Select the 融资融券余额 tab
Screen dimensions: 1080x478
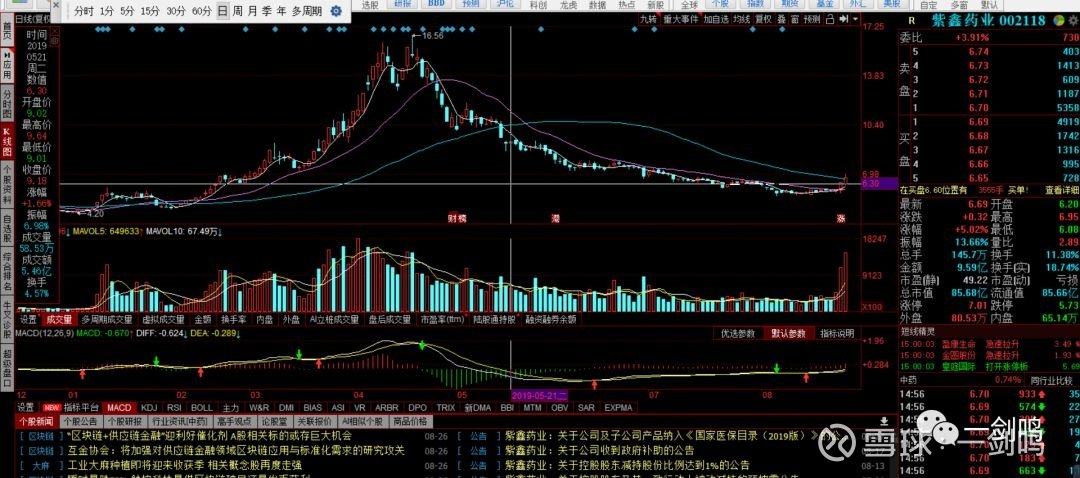pyautogui.click(x=550, y=320)
